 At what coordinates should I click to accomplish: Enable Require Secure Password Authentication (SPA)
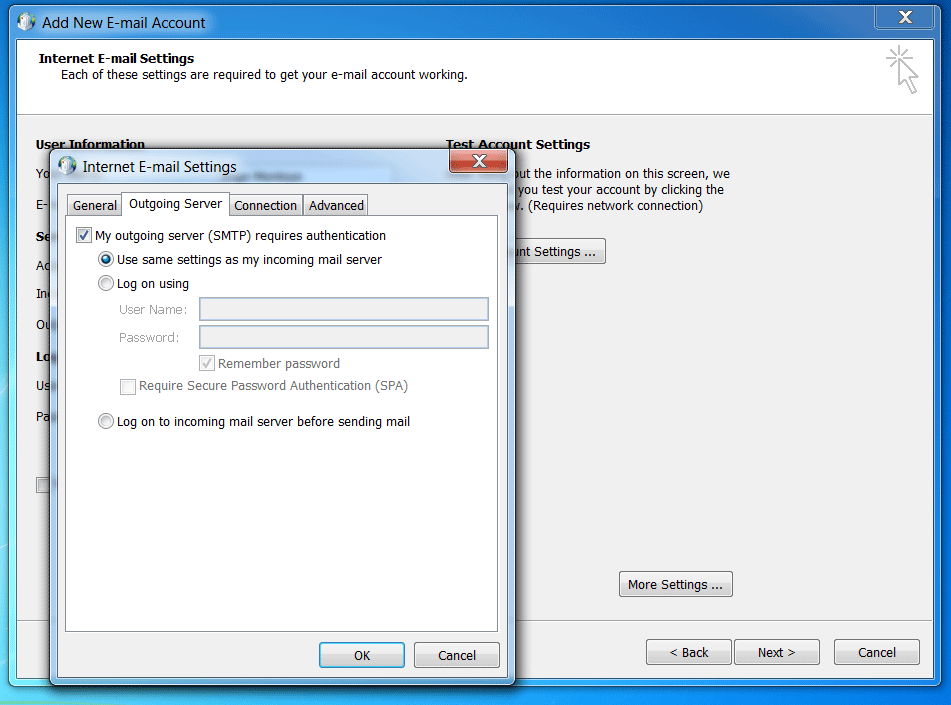(x=128, y=386)
